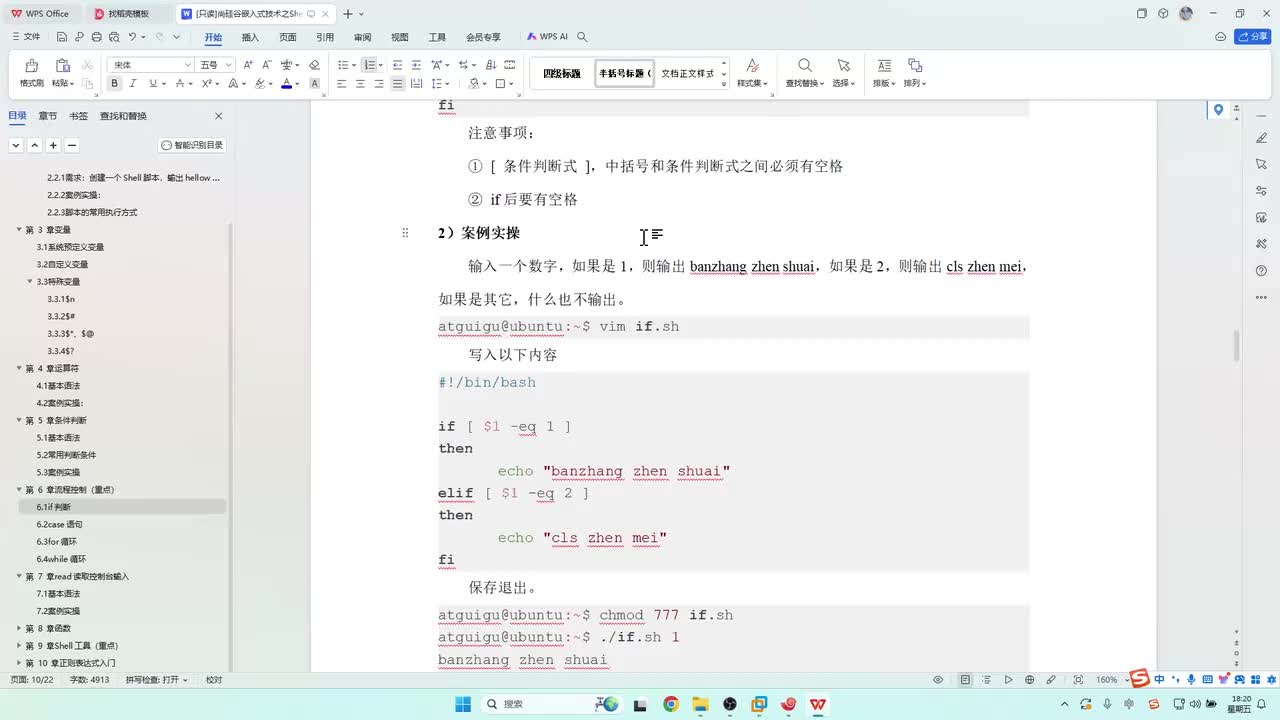Screen dimensions: 1280x720
Task: Click the Print icon in quick toolbar
Action: (97, 37)
